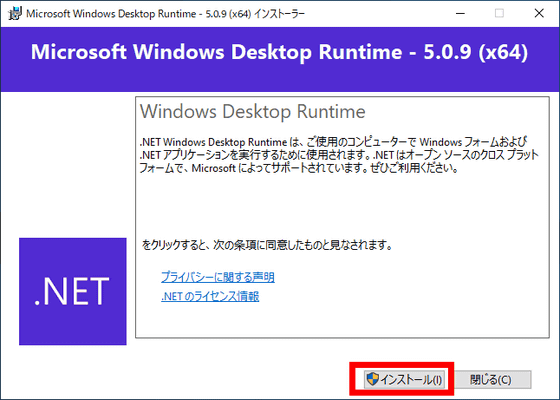
Task: Click the window title bar caption text
Action: point(165,14)
